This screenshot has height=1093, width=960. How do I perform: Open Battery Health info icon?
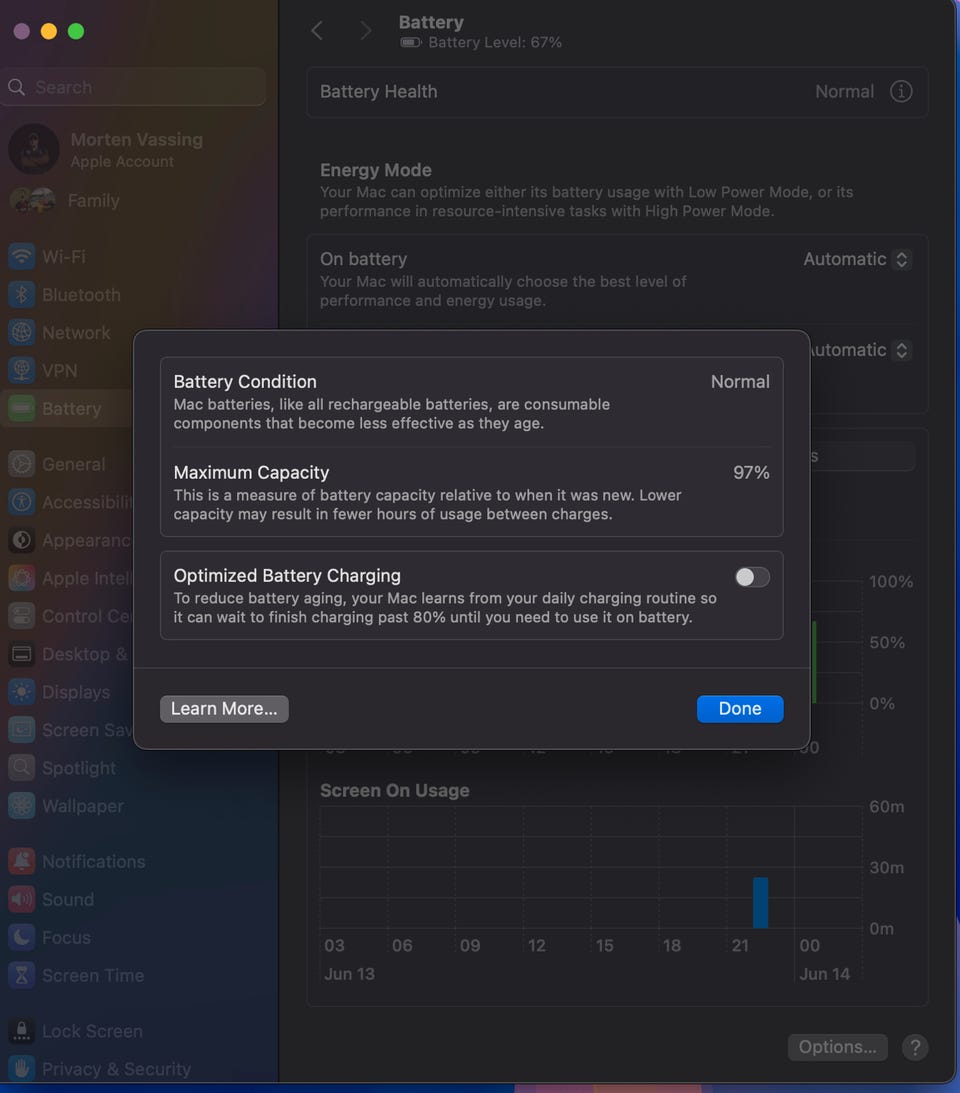click(901, 91)
